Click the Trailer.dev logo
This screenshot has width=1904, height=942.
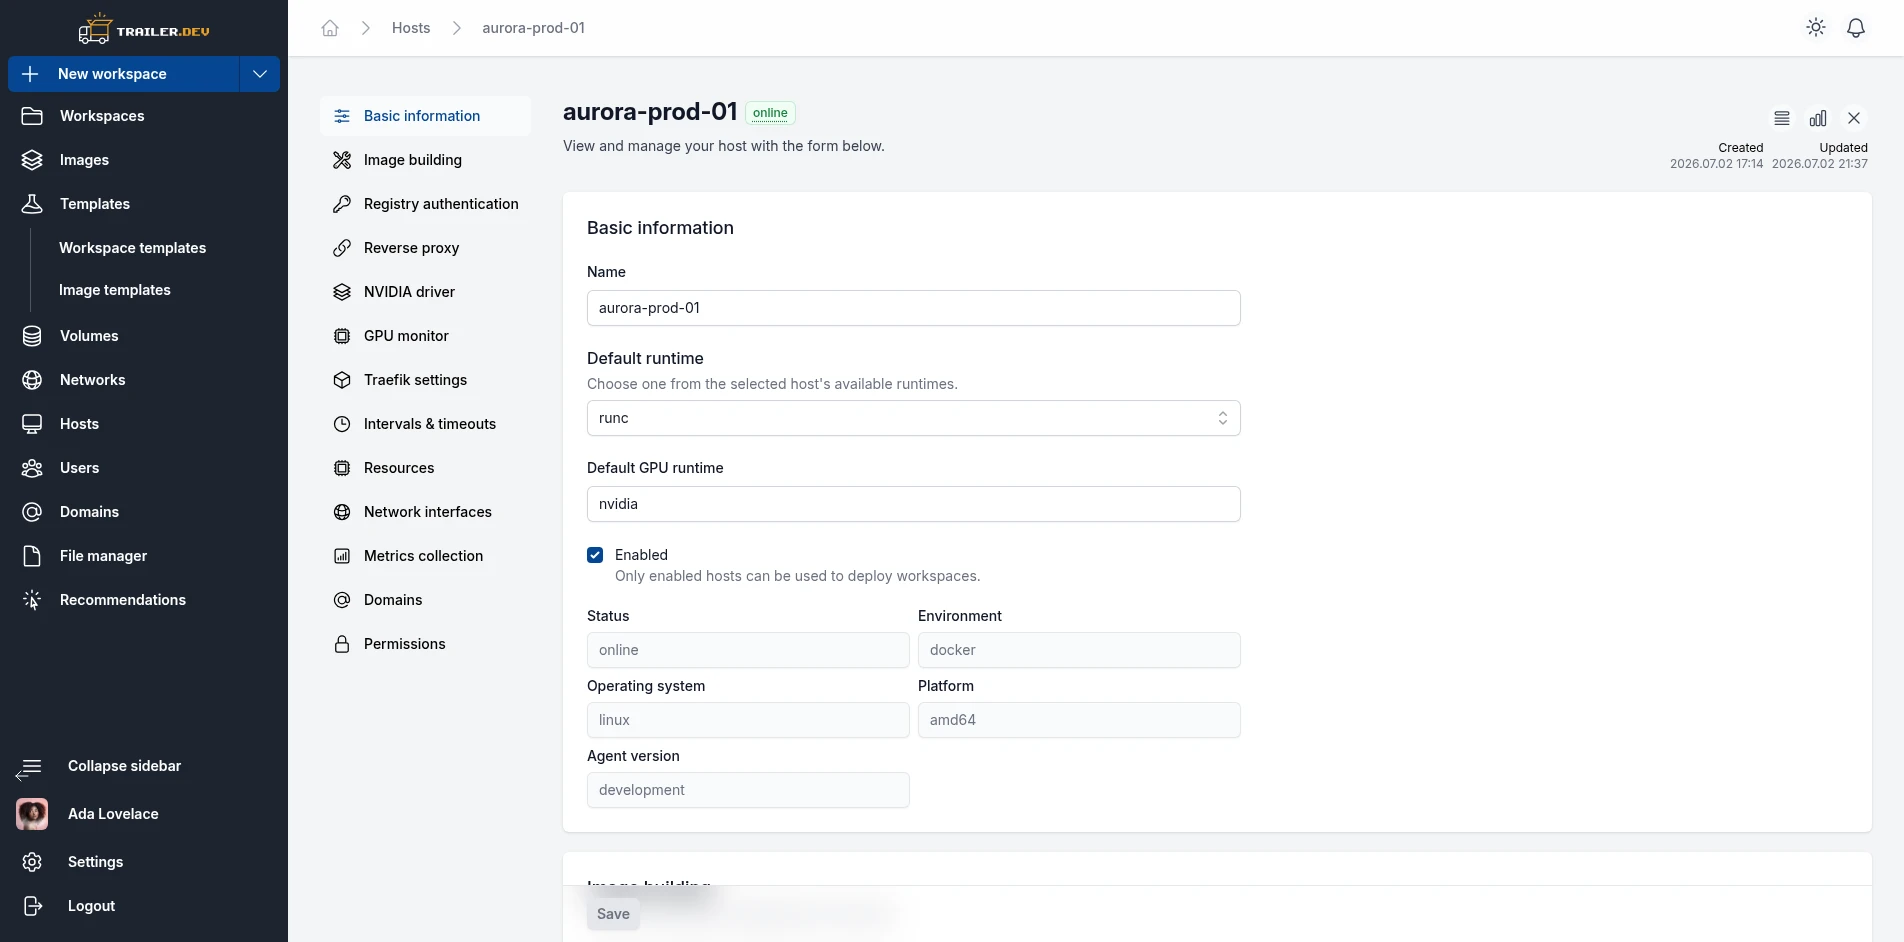(144, 29)
